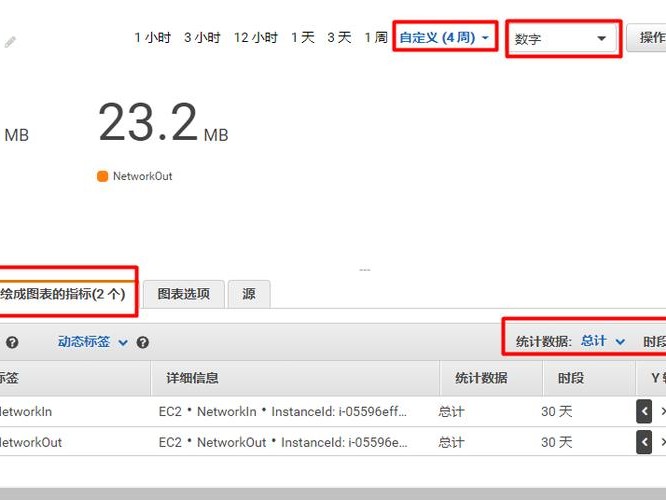666x500 pixels.
Task: Click left Y-axis arrow in NetworkOut row
Action: [644, 442]
